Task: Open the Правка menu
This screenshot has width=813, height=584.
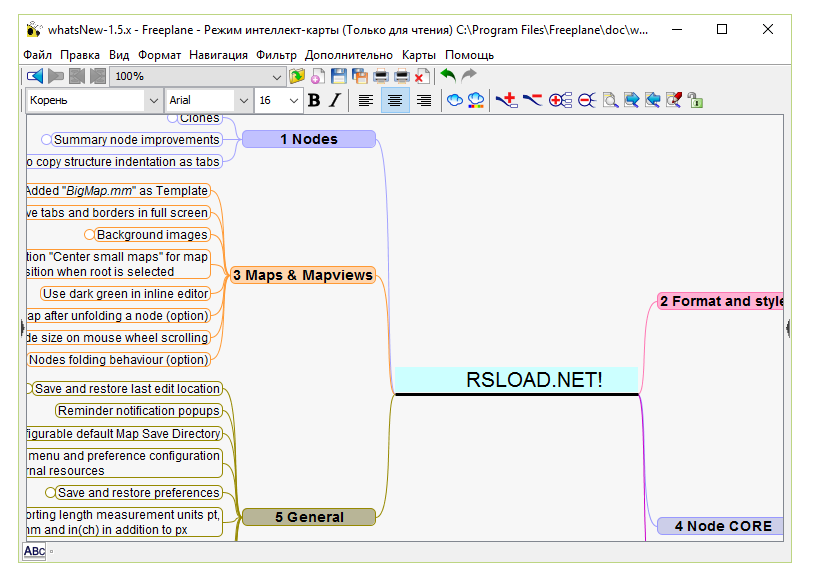Action: click(80, 55)
